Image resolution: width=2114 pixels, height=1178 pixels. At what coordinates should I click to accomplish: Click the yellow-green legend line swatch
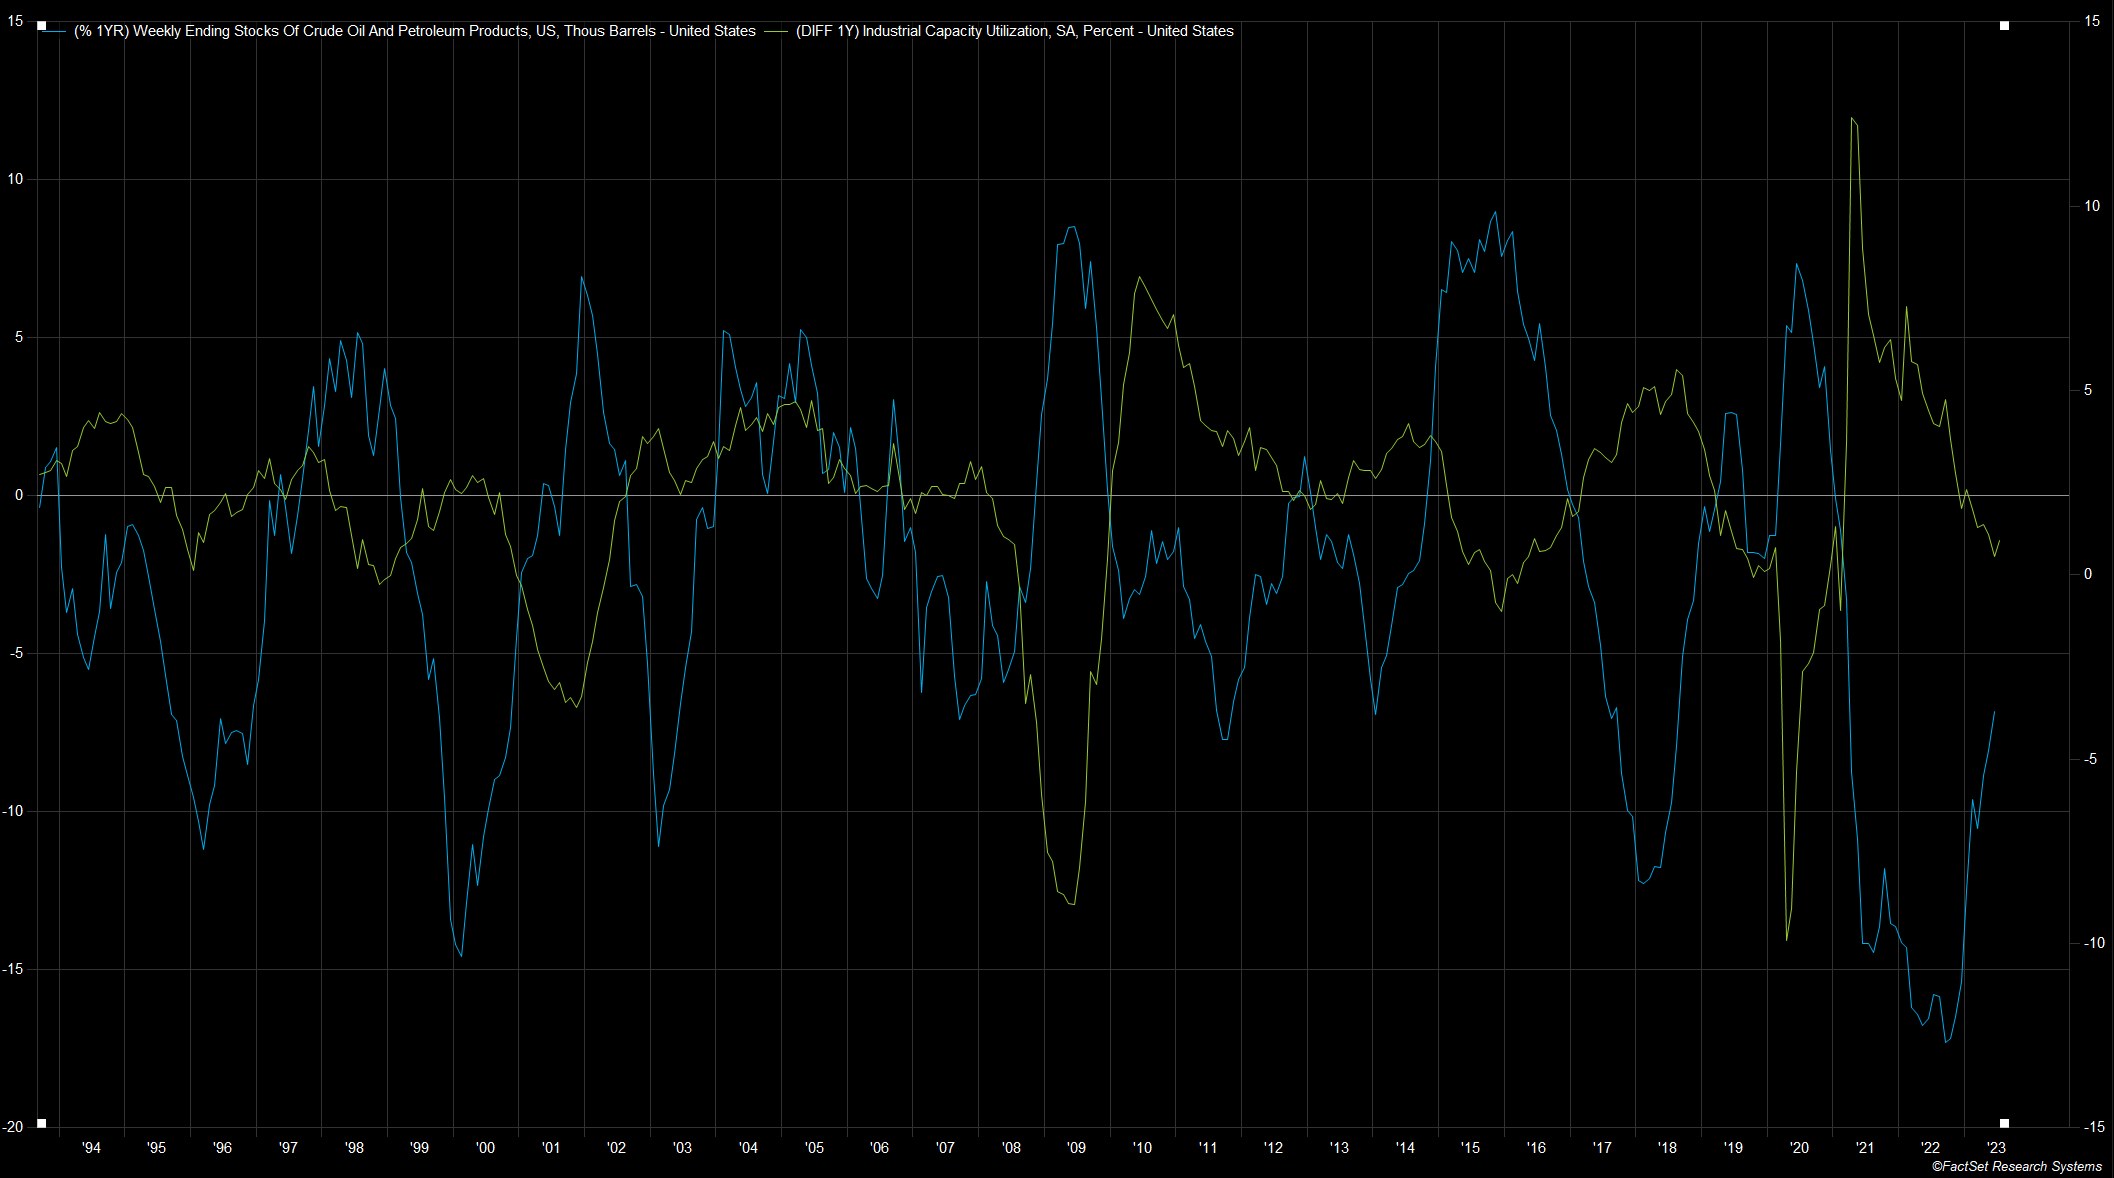click(775, 32)
